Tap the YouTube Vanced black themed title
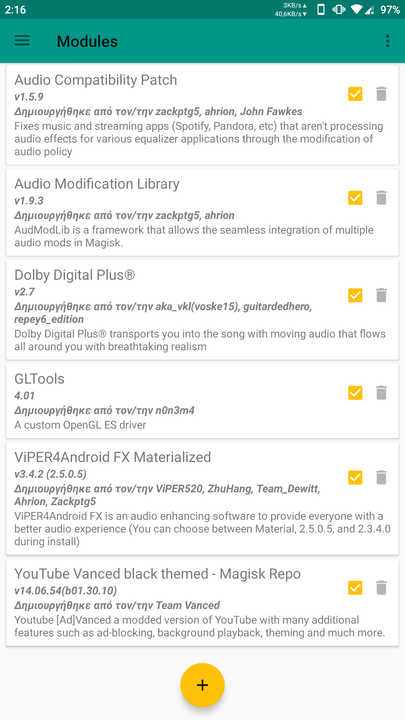 (x=158, y=574)
